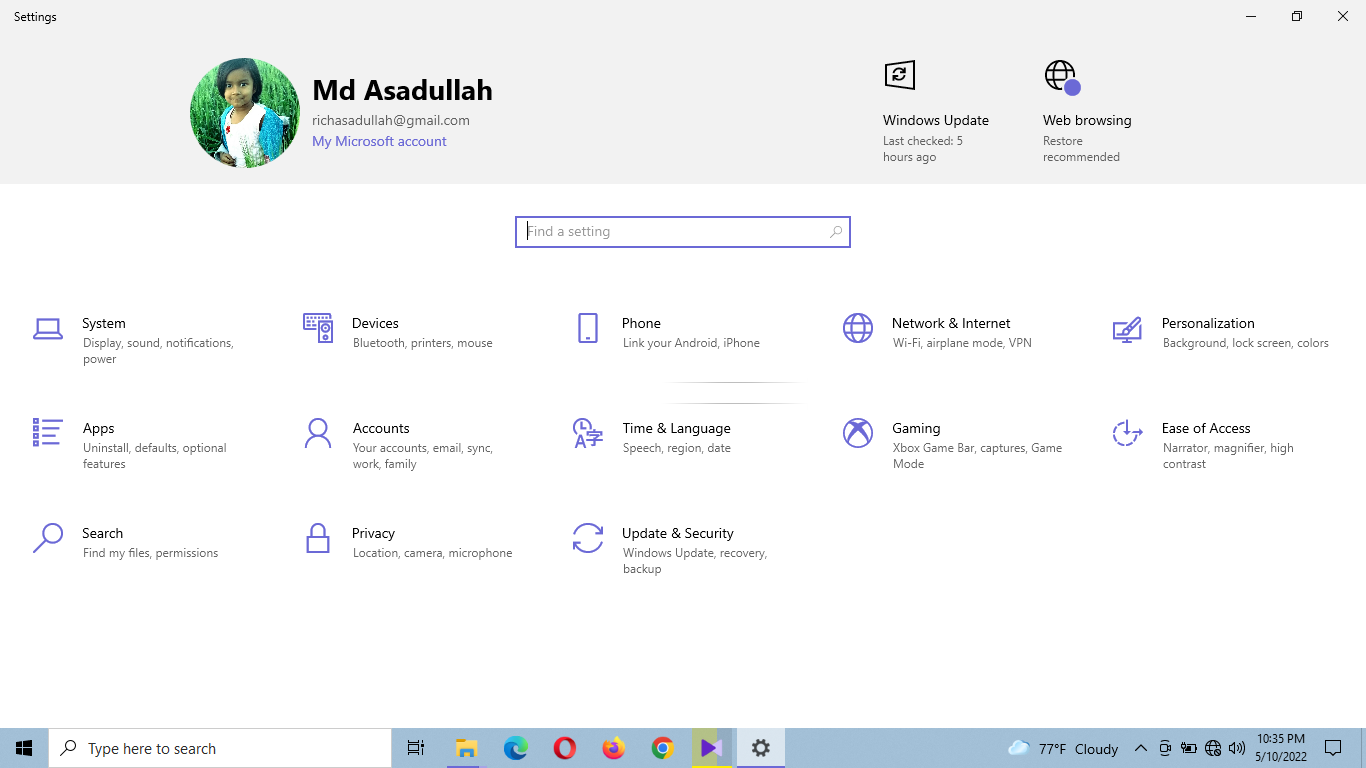Click 'Wi-Fi, airplane mode, VPN' description
1366x768 pixels.
coord(962,343)
